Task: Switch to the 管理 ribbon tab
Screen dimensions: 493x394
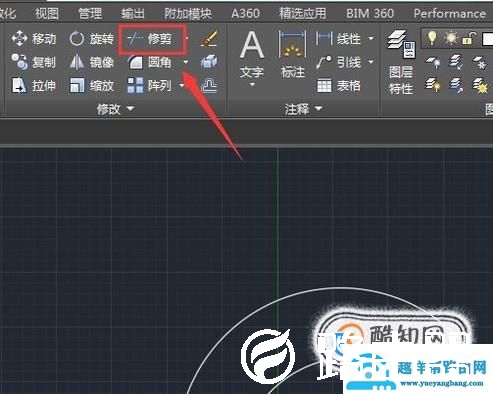Action: pos(90,13)
